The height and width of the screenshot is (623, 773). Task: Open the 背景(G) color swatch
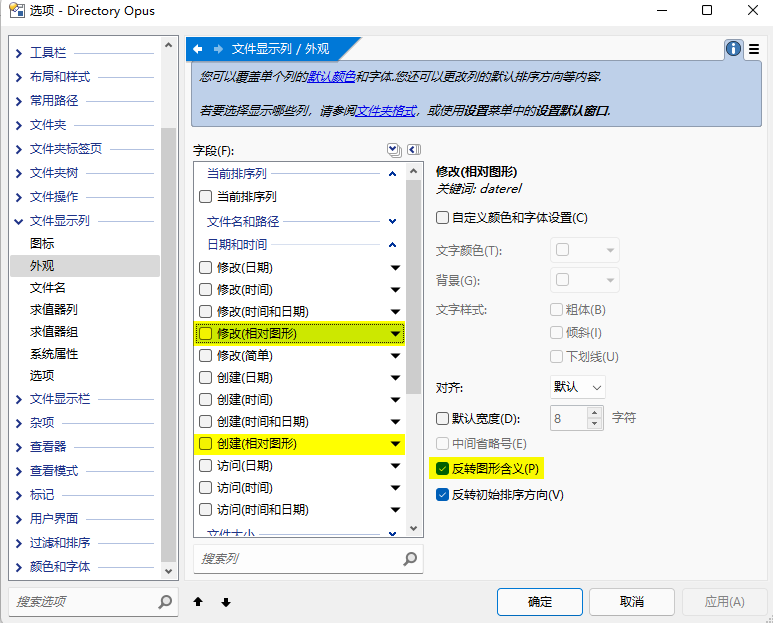tap(585, 280)
